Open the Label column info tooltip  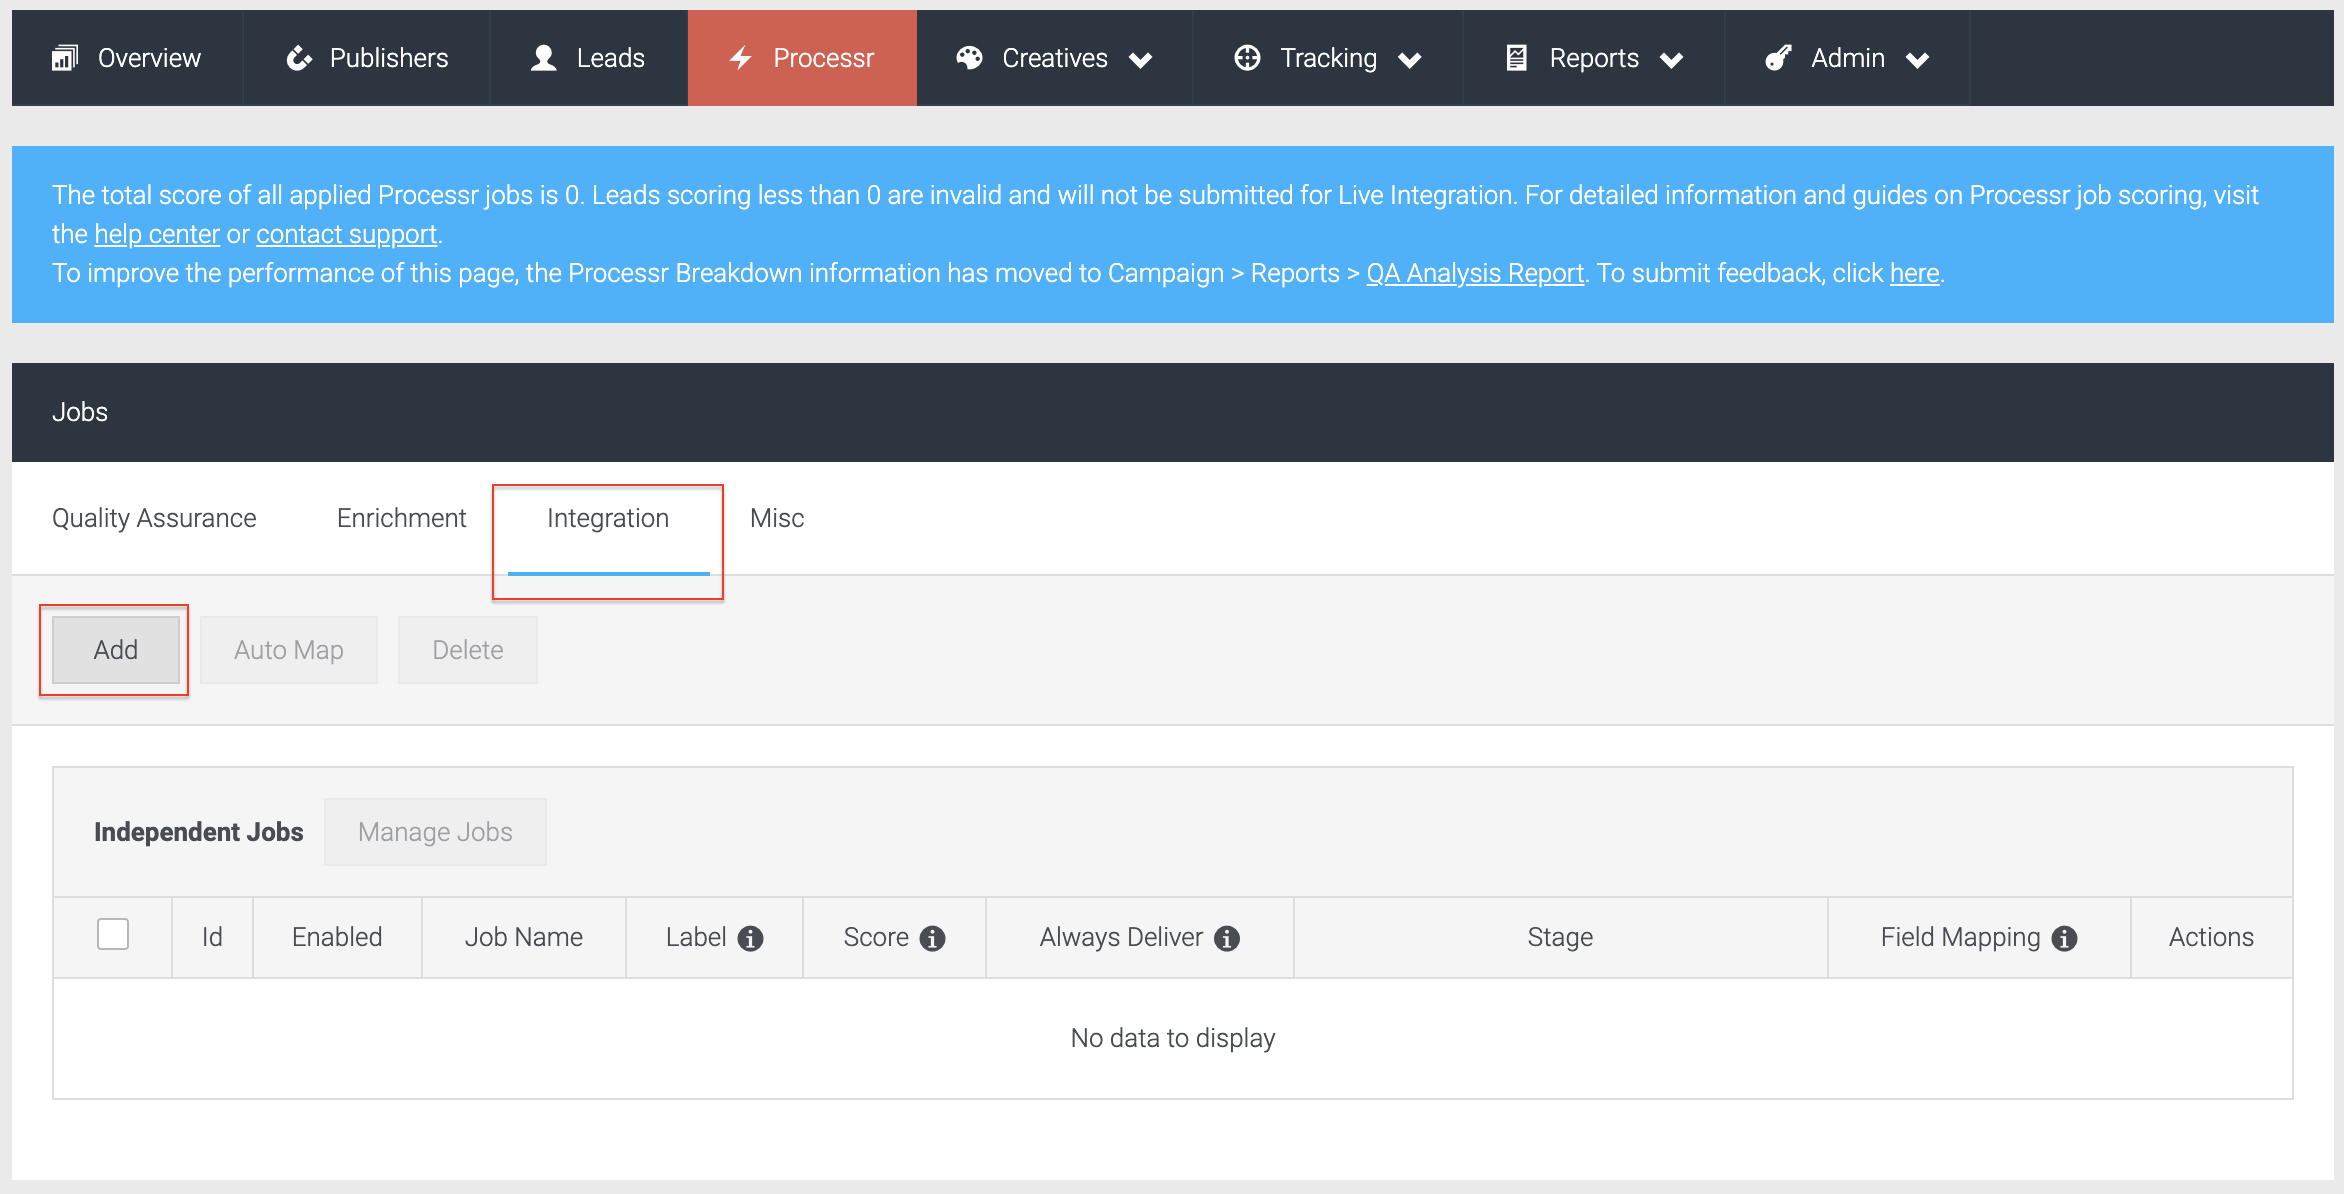[752, 937]
